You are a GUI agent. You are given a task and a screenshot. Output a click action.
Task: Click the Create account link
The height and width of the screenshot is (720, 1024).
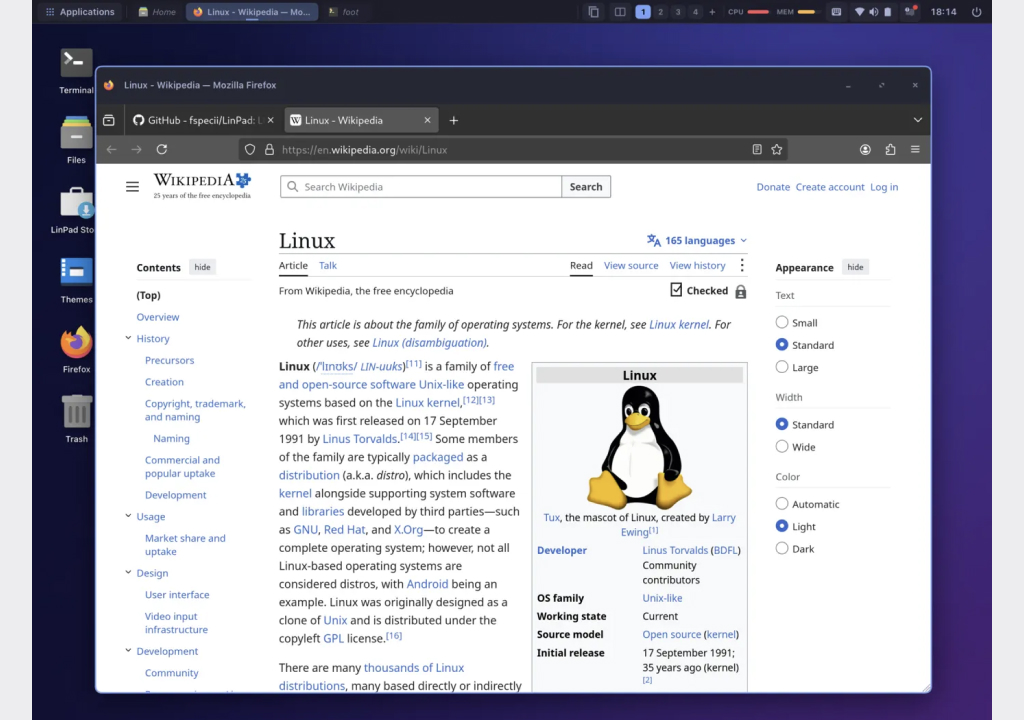pos(830,187)
